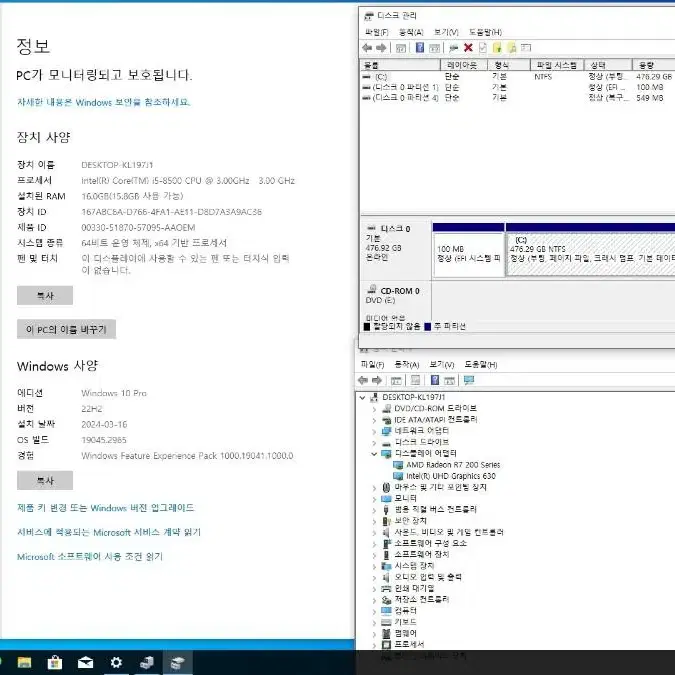The image size is (675, 675).
Task: Collapse 디스플레이 어댑터 node
Action: 374,454
